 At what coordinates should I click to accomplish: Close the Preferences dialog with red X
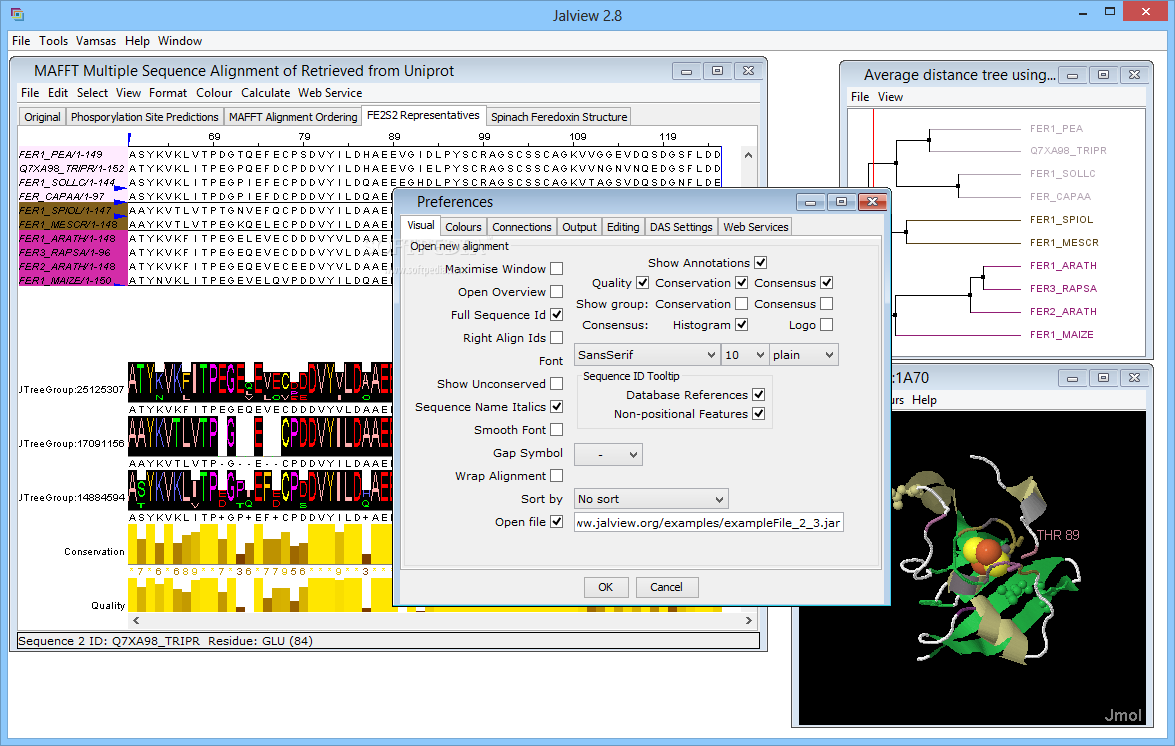[x=872, y=202]
